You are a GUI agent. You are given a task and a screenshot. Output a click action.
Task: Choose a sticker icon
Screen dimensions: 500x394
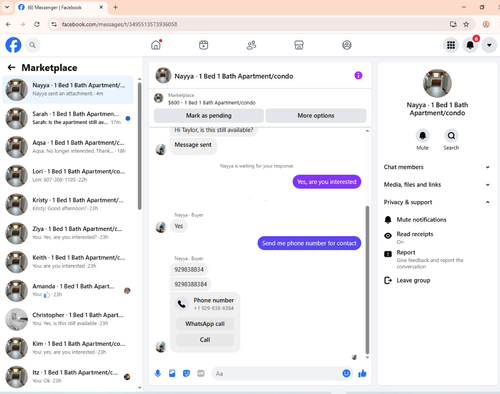(186, 373)
